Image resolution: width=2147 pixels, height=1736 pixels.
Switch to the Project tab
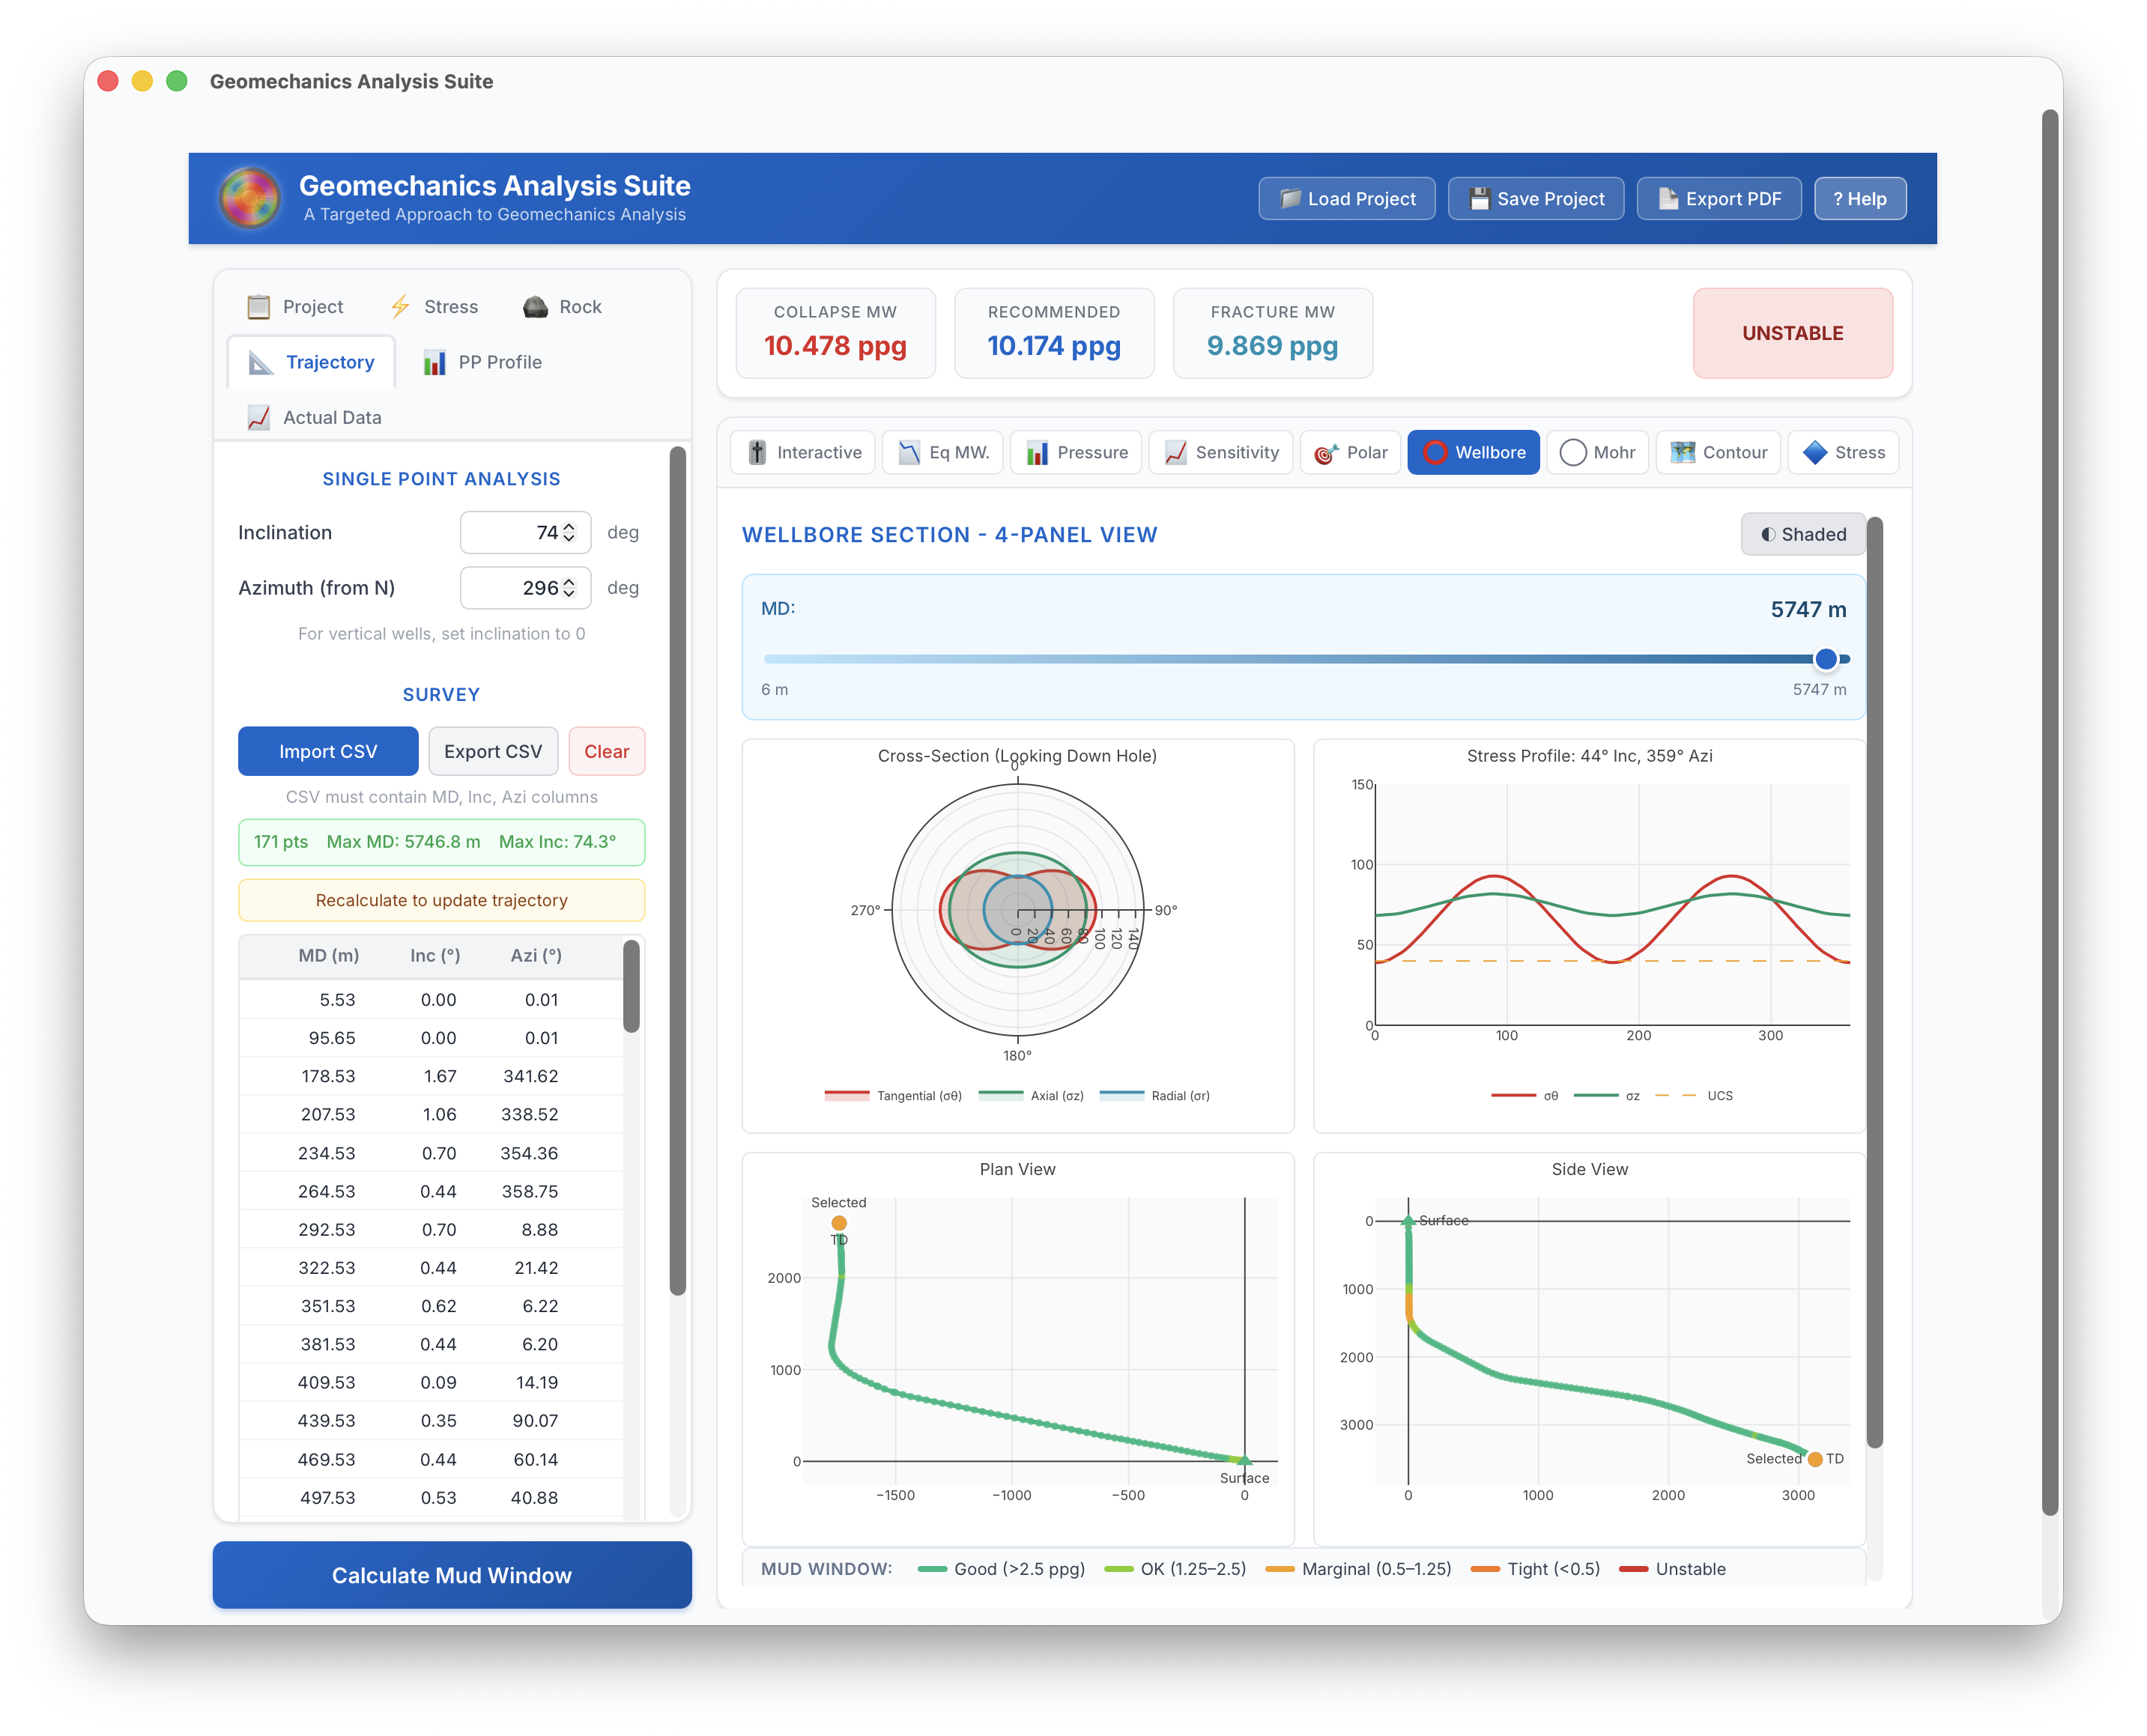[x=296, y=306]
